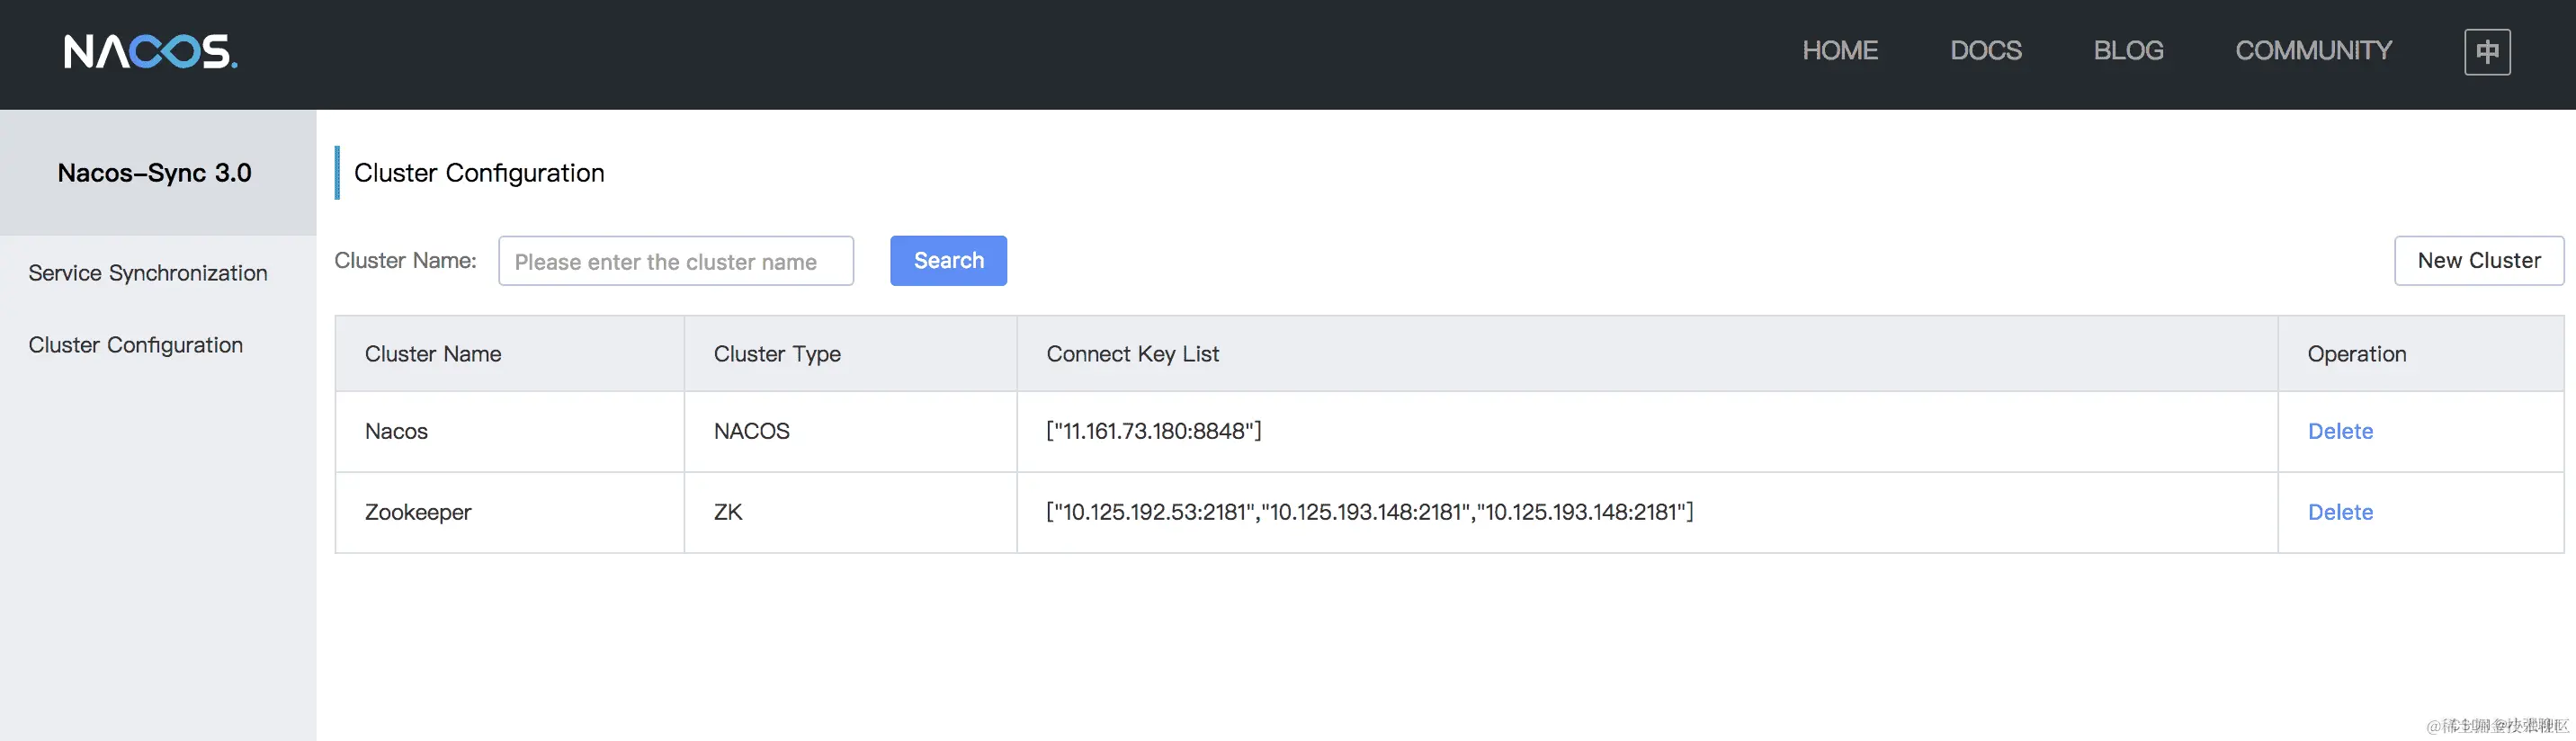Focus the cluster name input field
The image size is (2576, 741).
pos(676,261)
